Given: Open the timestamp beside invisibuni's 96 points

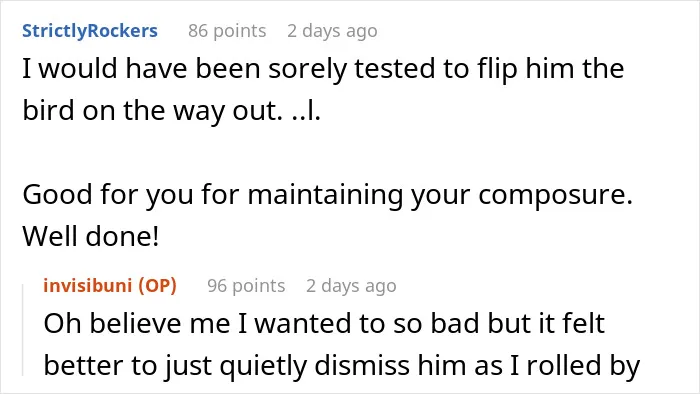Looking at the screenshot, I should [351, 286].
